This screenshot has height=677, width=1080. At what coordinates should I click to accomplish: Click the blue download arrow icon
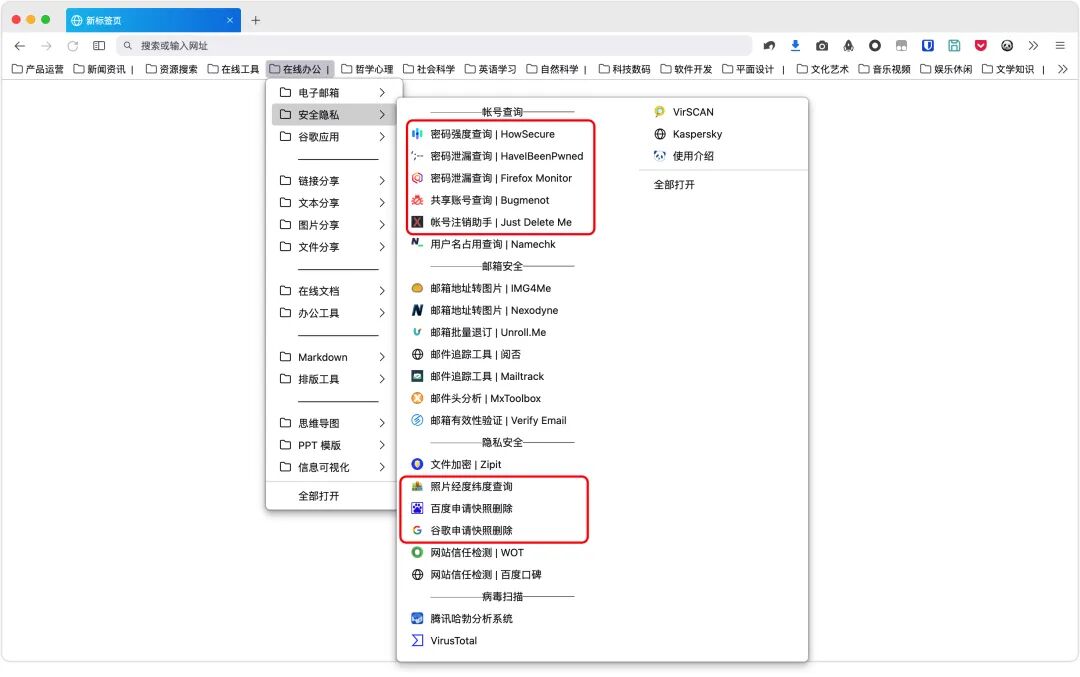pos(796,45)
